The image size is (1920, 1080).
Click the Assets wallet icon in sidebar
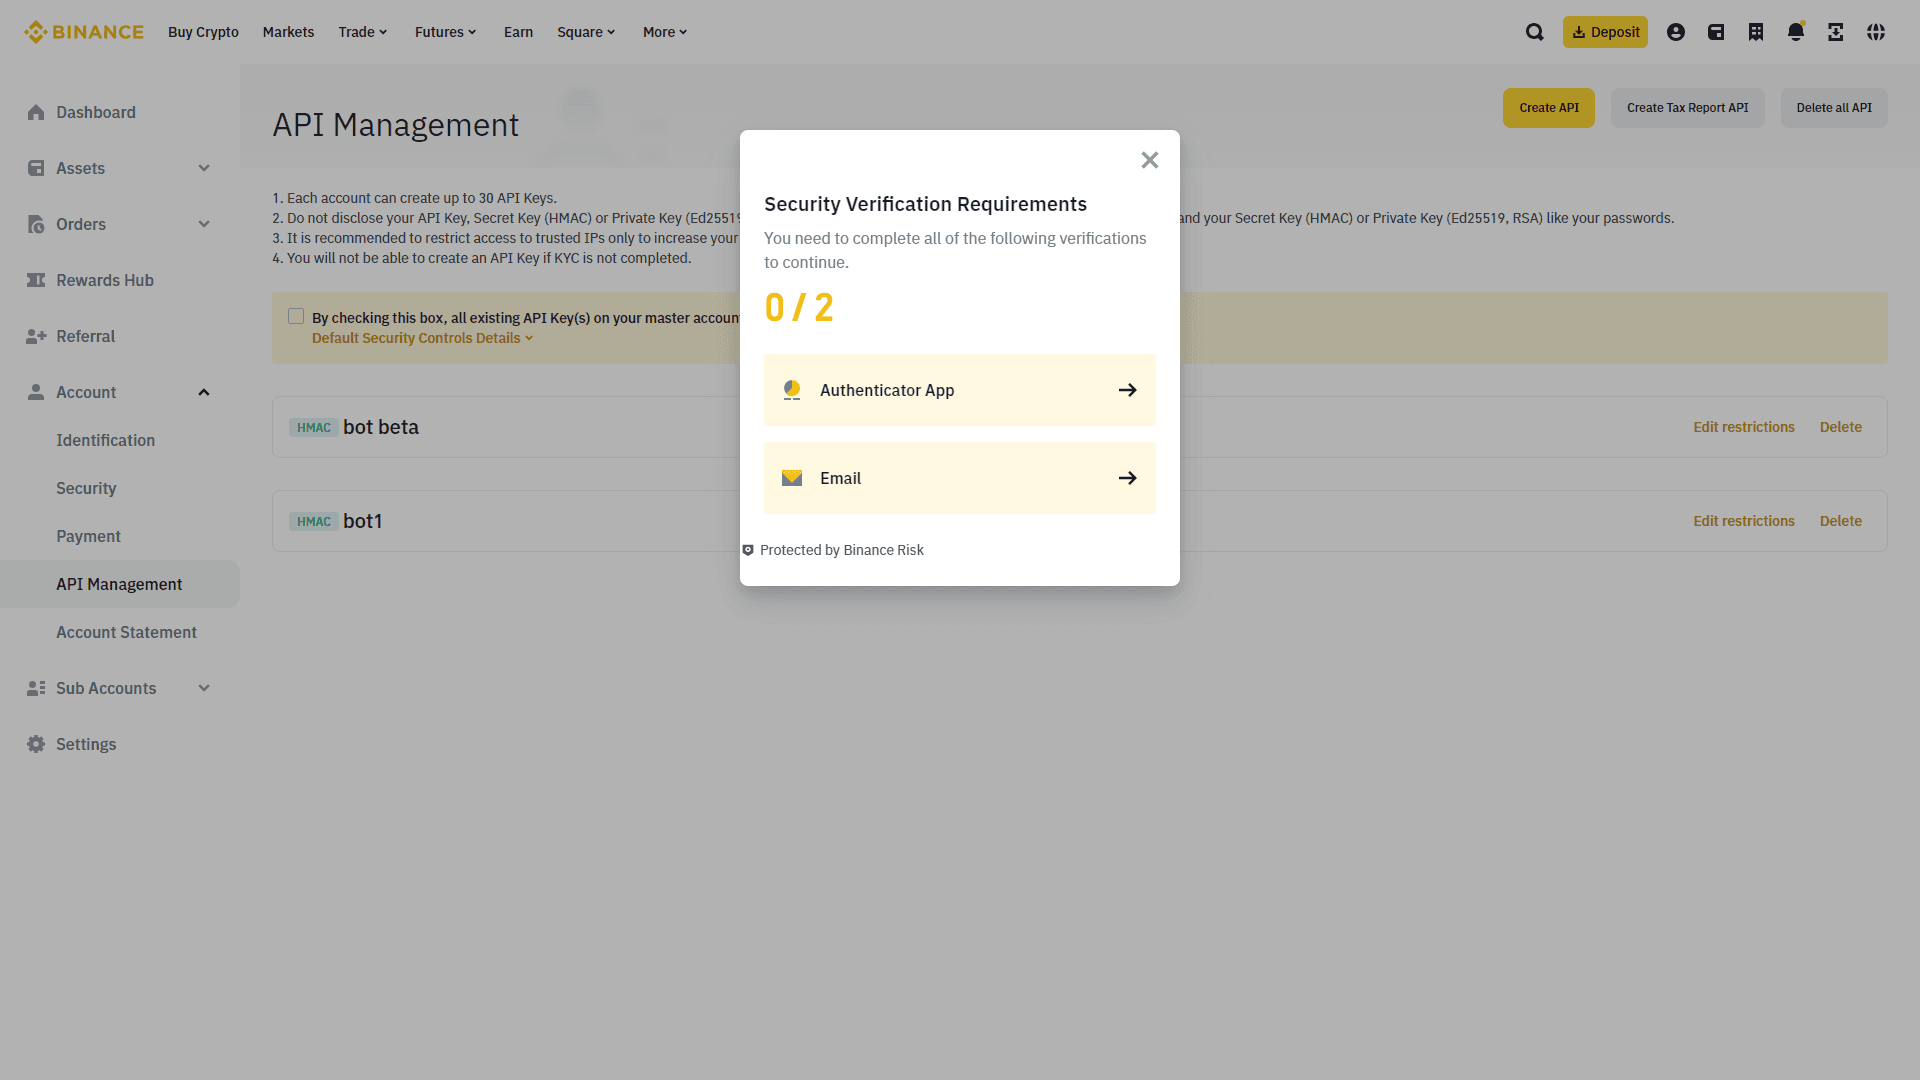tap(36, 168)
